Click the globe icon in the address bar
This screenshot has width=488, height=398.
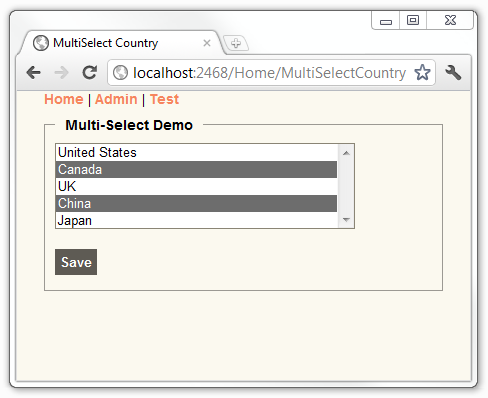coord(120,73)
